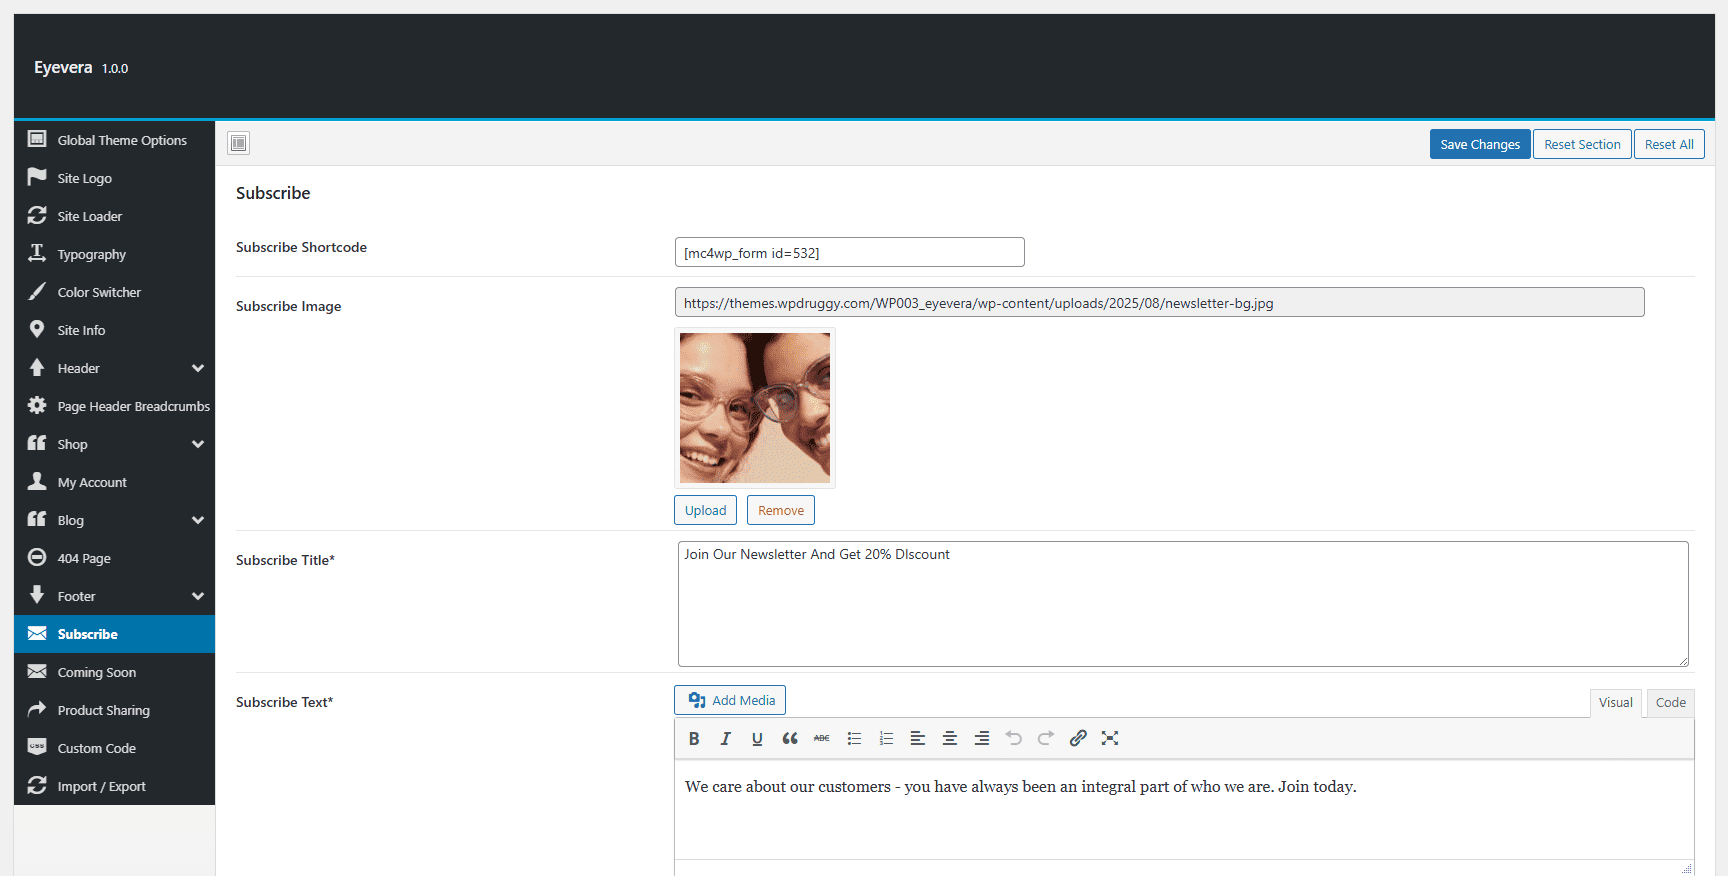Image resolution: width=1728 pixels, height=876 pixels.
Task: Click the Typography icon in sidebar
Action: [x=37, y=253]
